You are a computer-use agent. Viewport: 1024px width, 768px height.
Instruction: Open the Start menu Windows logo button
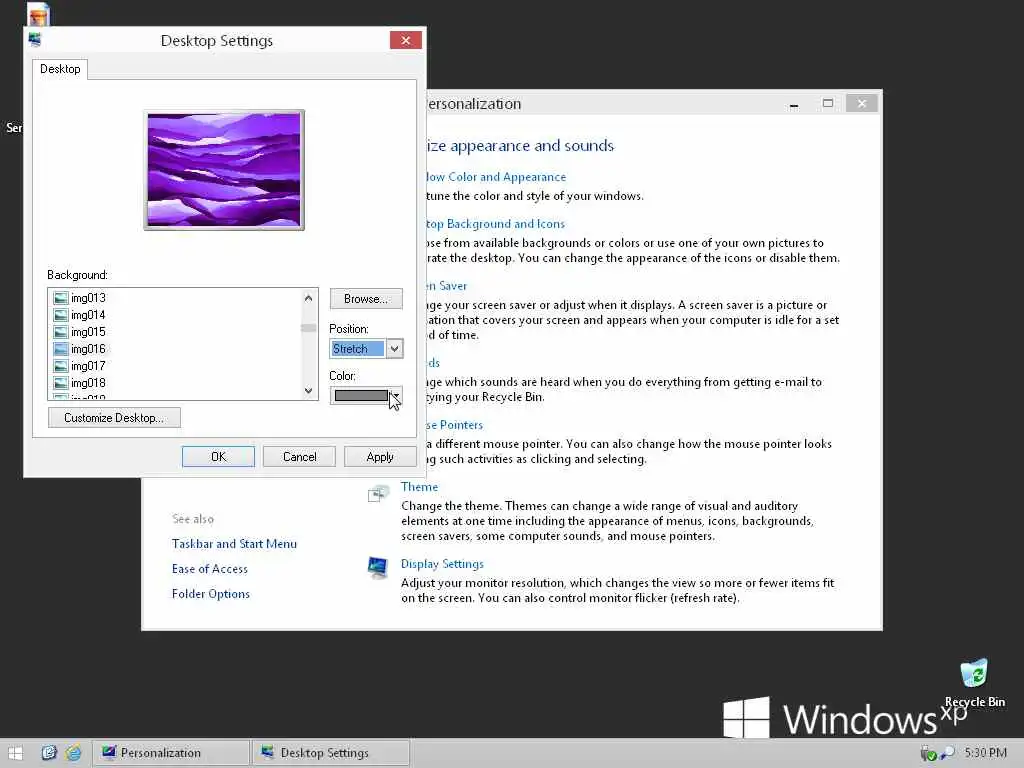click(x=14, y=753)
